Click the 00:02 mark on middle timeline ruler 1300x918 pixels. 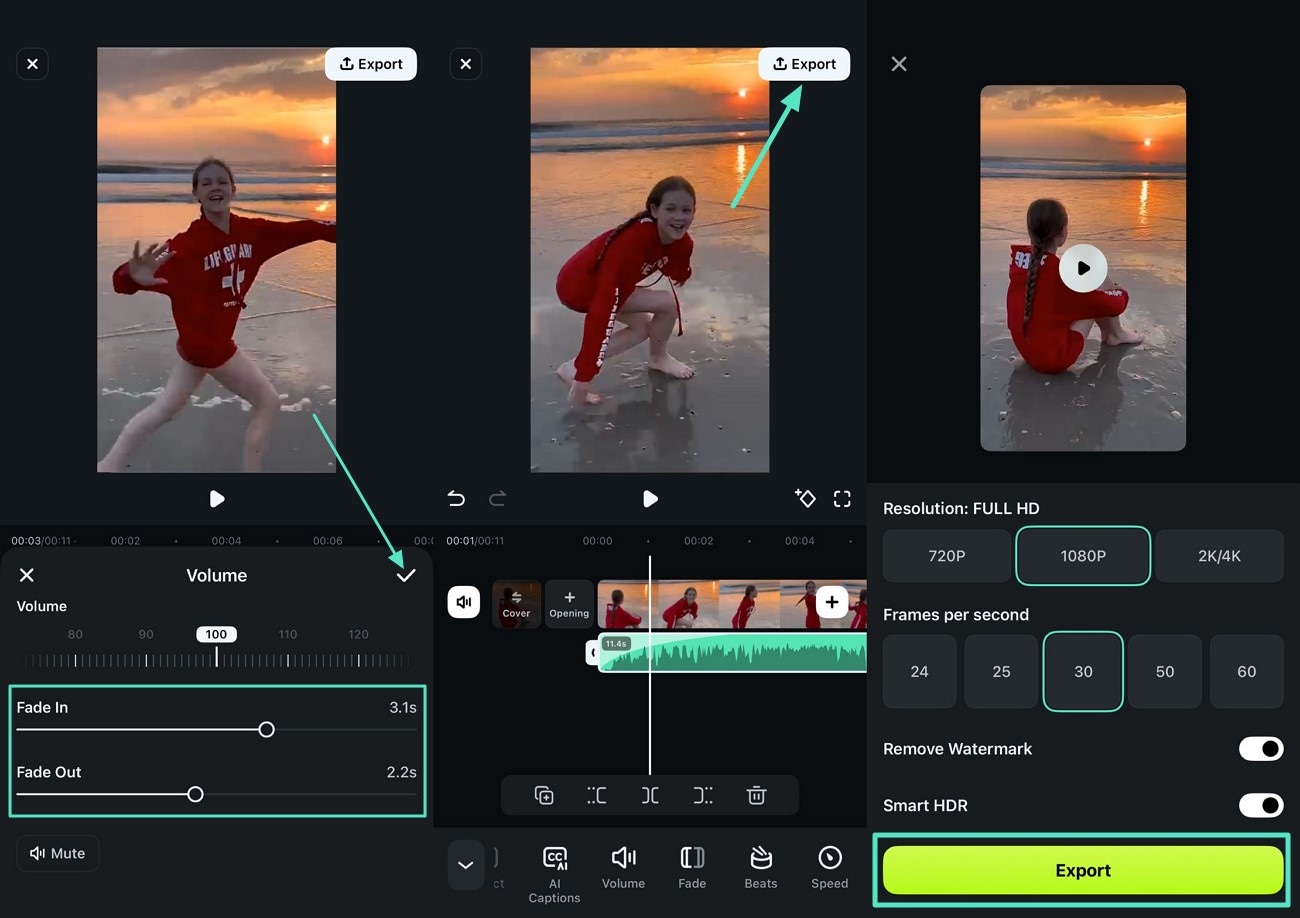coord(698,541)
